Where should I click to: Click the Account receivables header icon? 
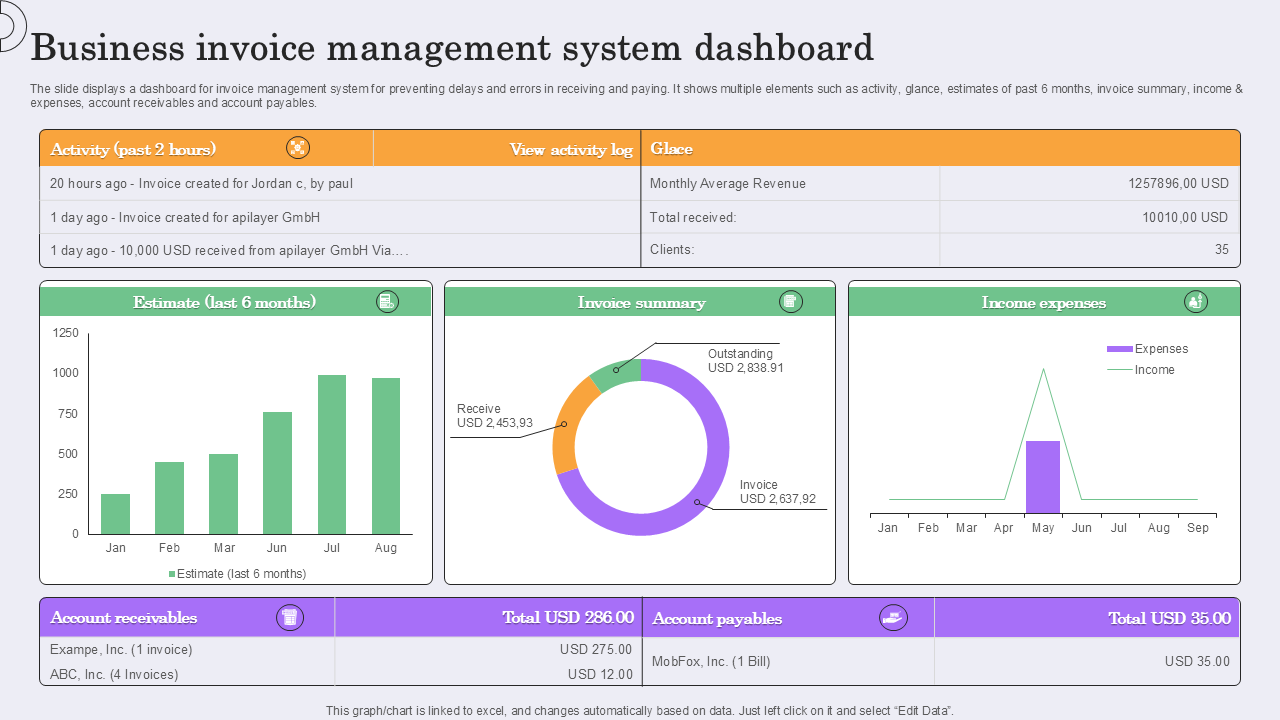pos(290,618)
